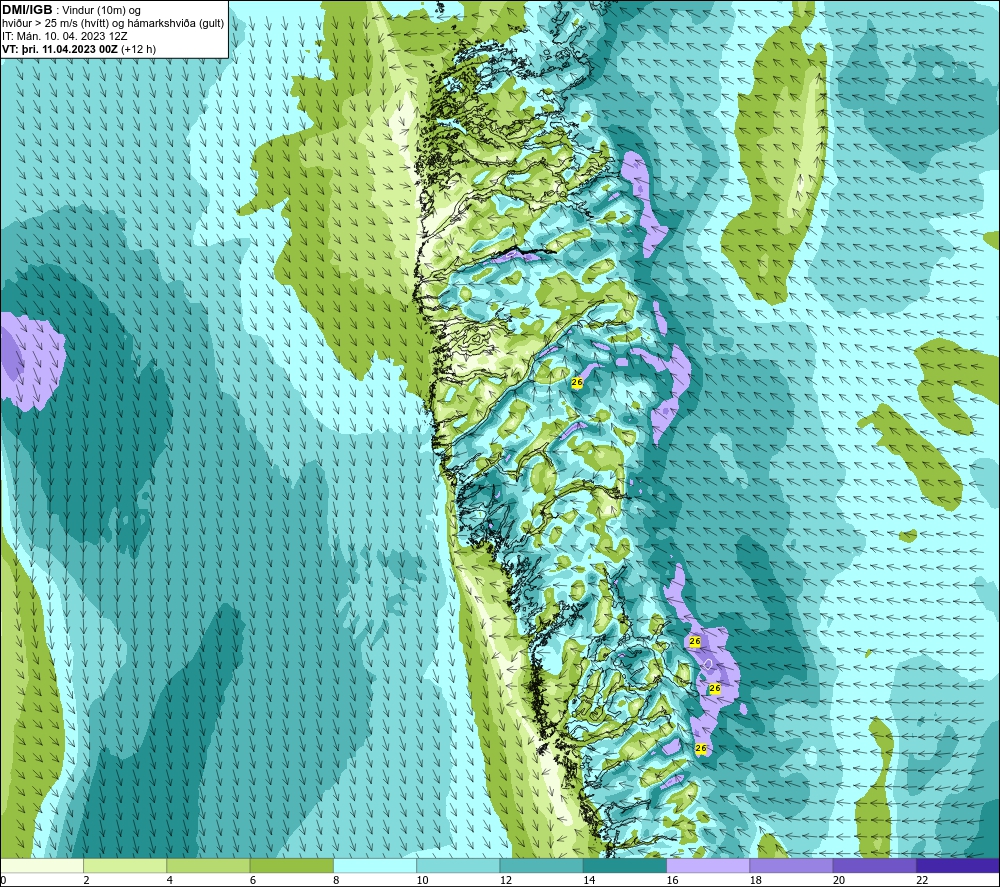This screenshot has height=887, width=1000.
Task: Click the northernmost yellow '26' gust marker
Action: (577, 382)
